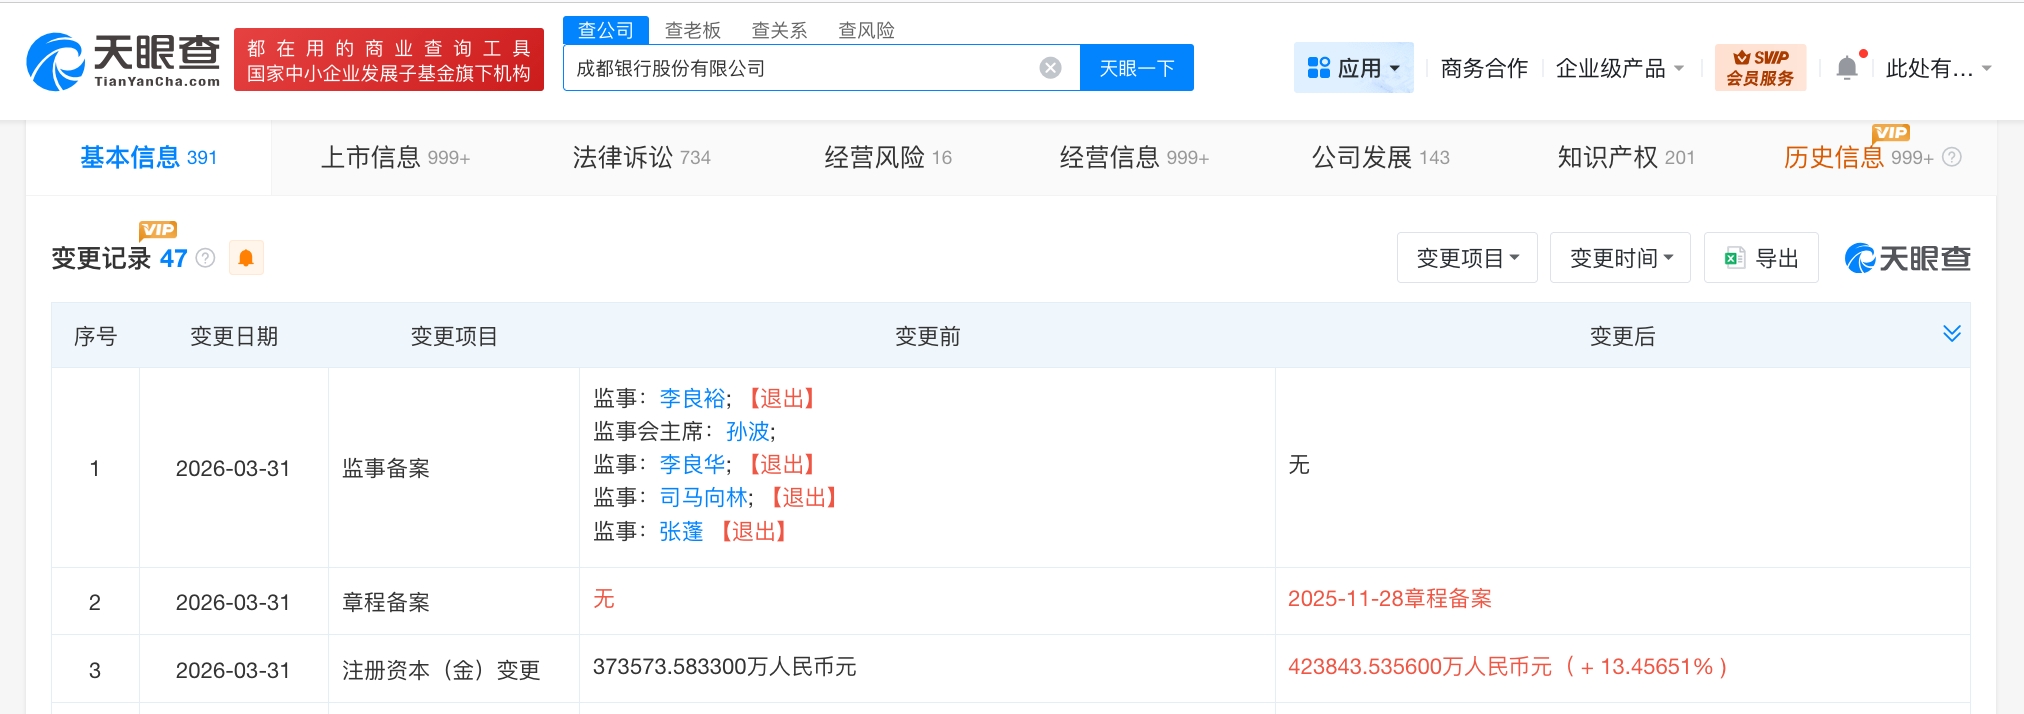The image size is (2024, 714).
Task: Click the 天眼一下 search button
Action: pyautogui.click(x=1136, y=68)
